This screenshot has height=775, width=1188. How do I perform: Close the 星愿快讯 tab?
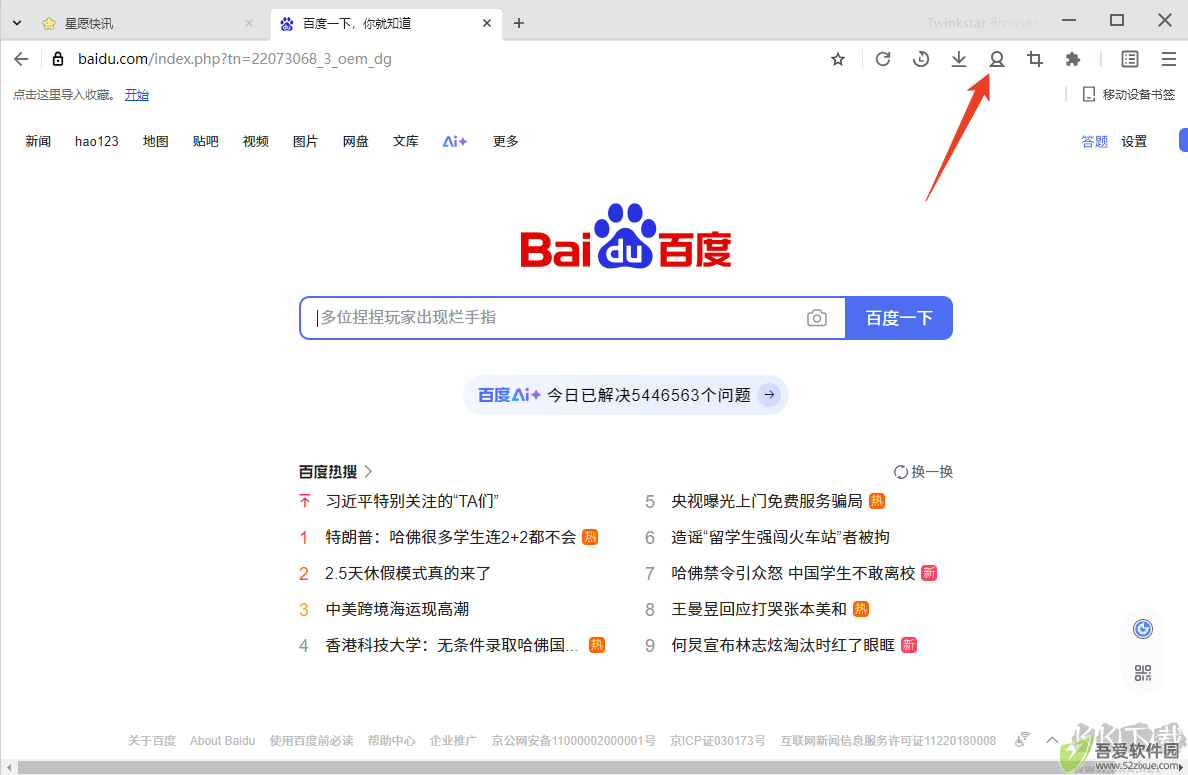(249, 23)
